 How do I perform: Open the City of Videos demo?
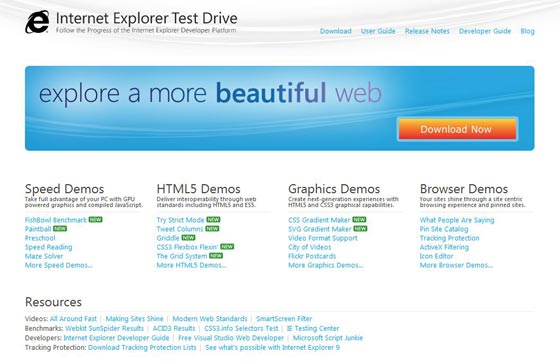coord(310,247)
